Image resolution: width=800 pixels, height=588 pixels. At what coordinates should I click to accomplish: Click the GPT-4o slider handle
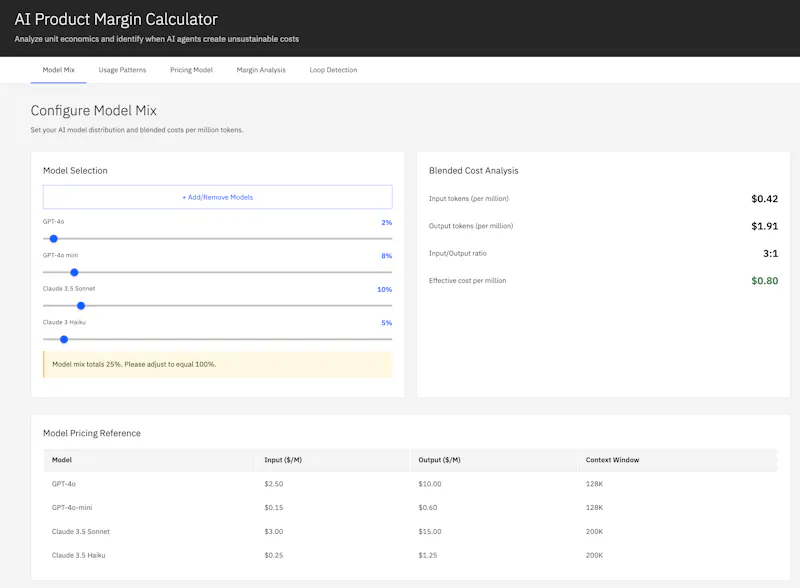click(x=54, y=238)
